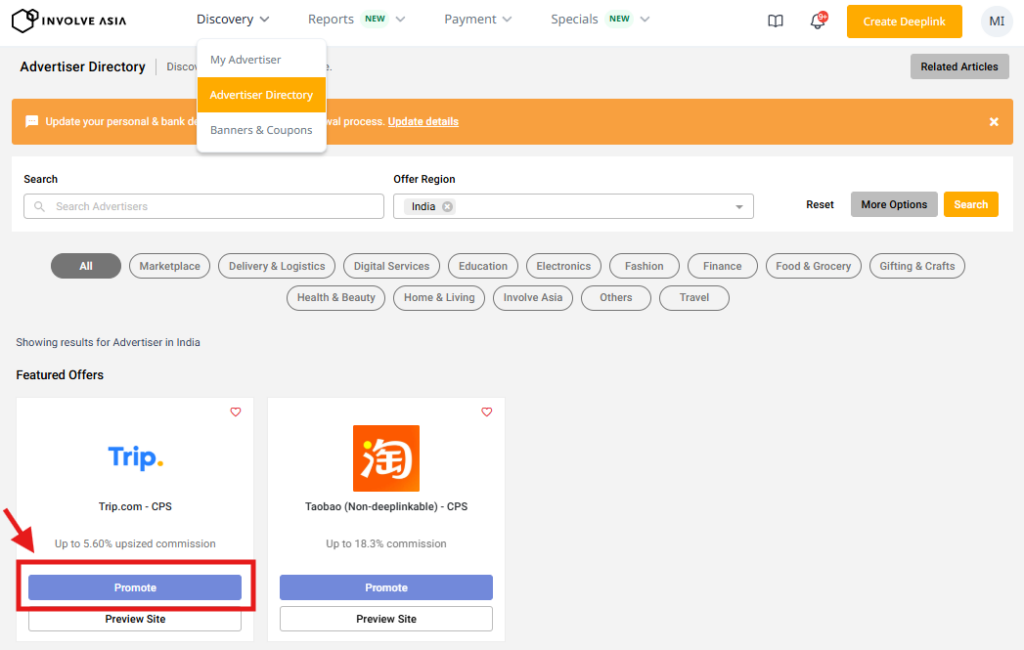The width and height of the screenshot is (1024, 650).
Task: Dismiss the orange update details banner
Action: coord(993,121)
